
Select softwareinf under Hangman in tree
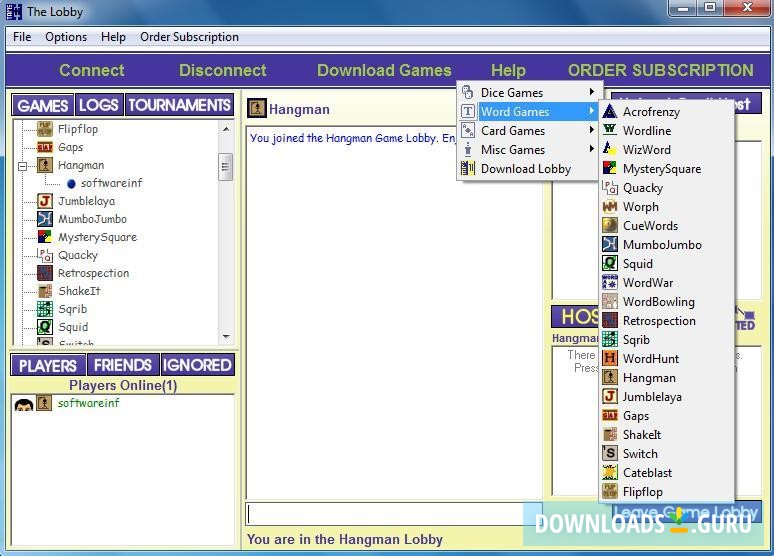[112, 183]
